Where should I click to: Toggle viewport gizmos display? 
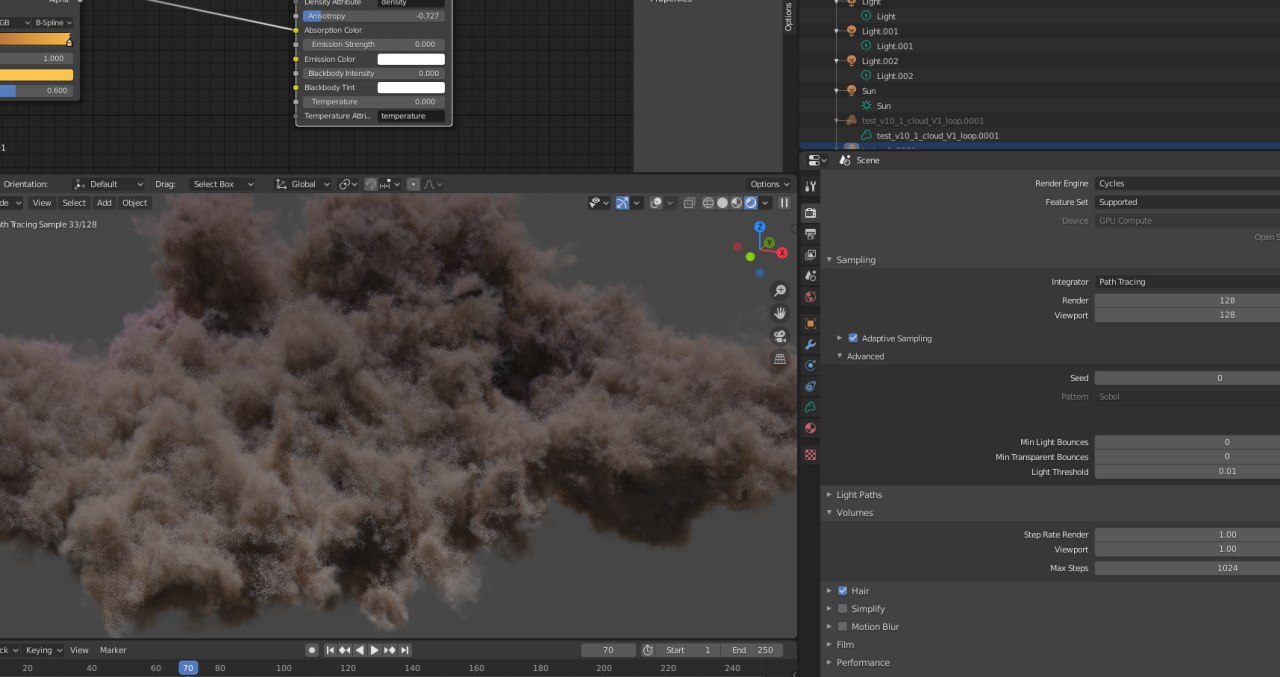622,203
